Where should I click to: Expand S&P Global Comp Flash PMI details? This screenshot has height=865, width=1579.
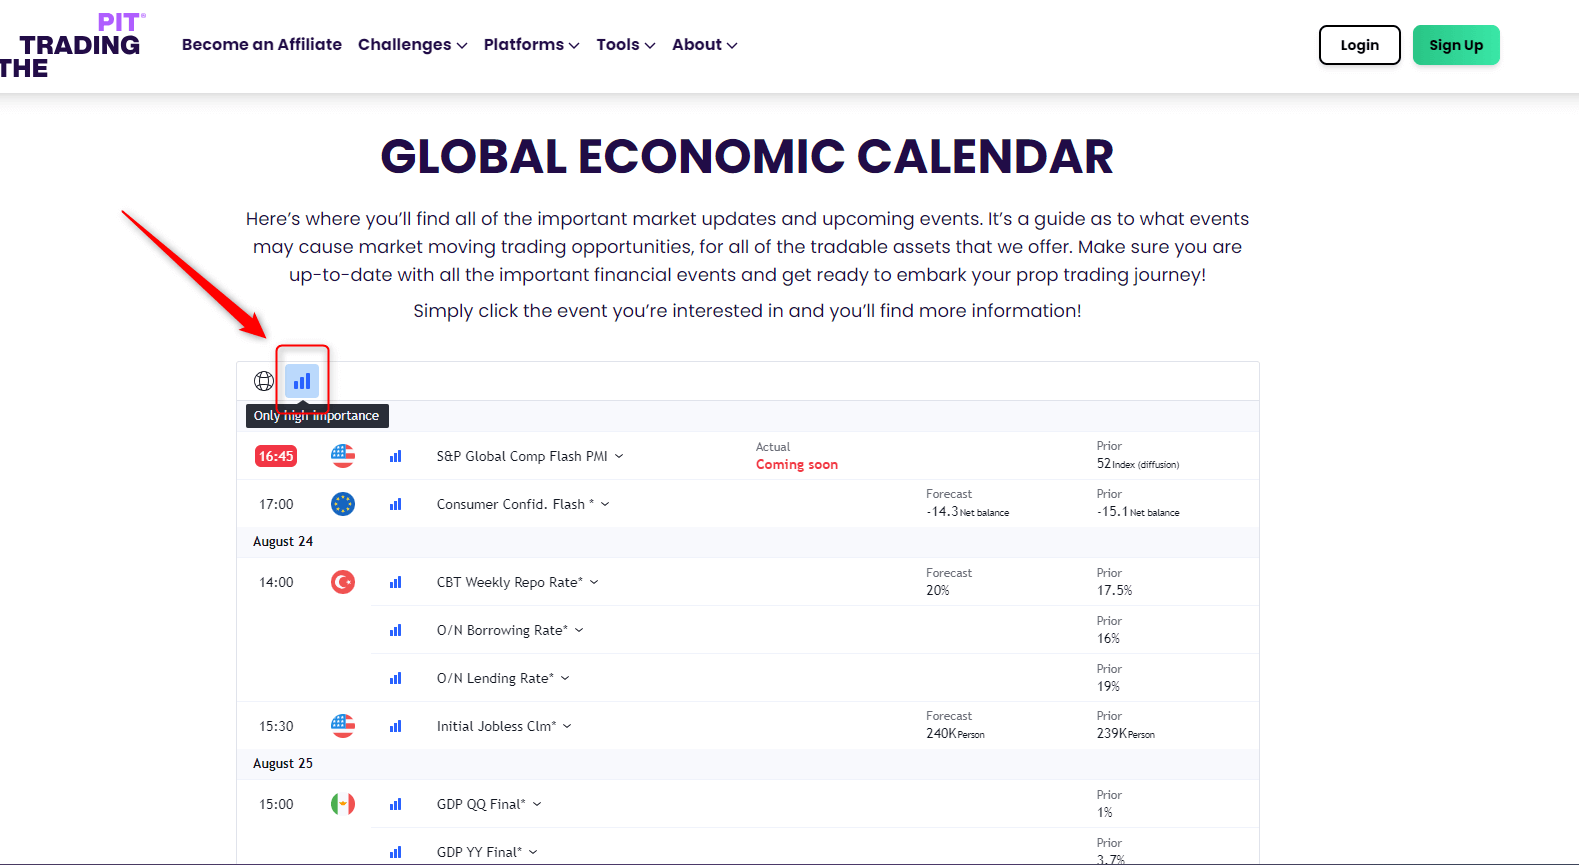click(529, 456)
